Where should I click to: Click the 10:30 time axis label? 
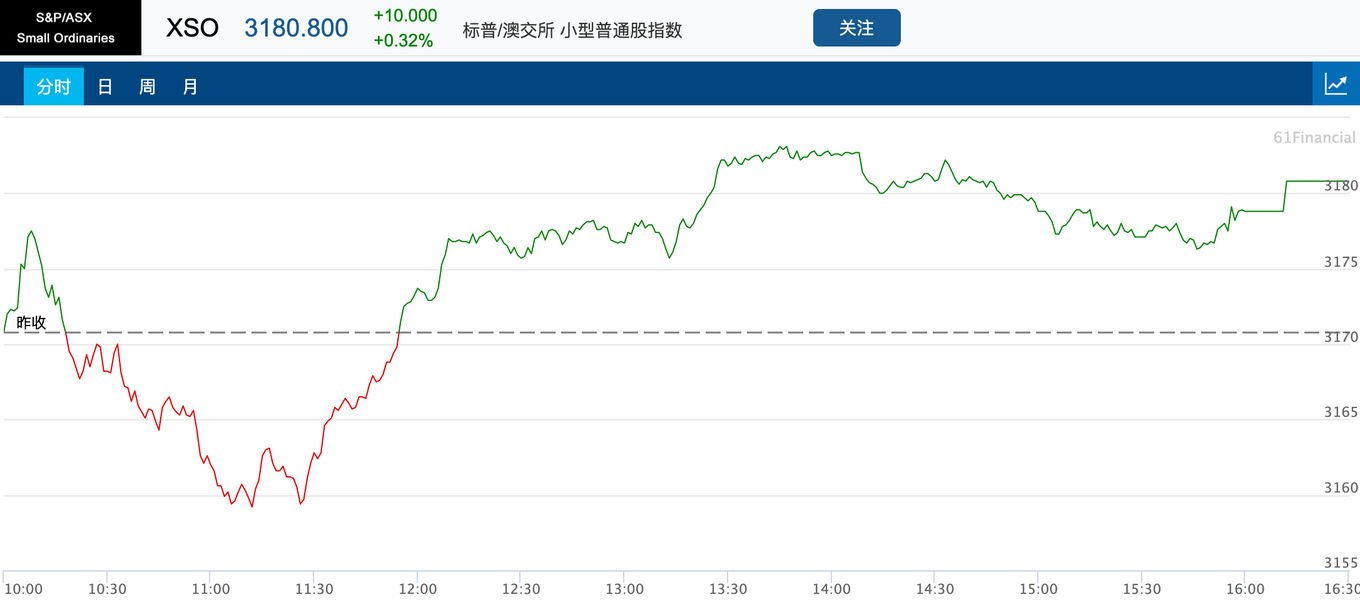[107, 589]
